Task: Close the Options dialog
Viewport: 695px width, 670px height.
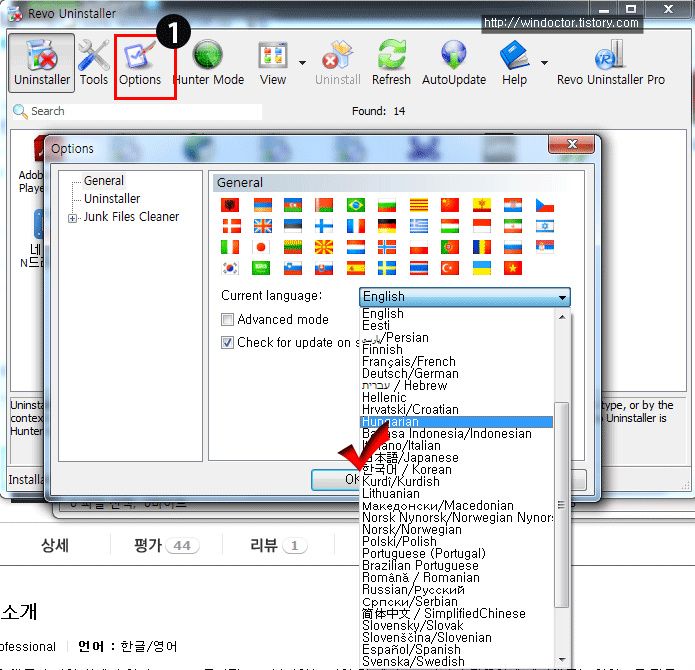Action: click(x=571, y=144)
